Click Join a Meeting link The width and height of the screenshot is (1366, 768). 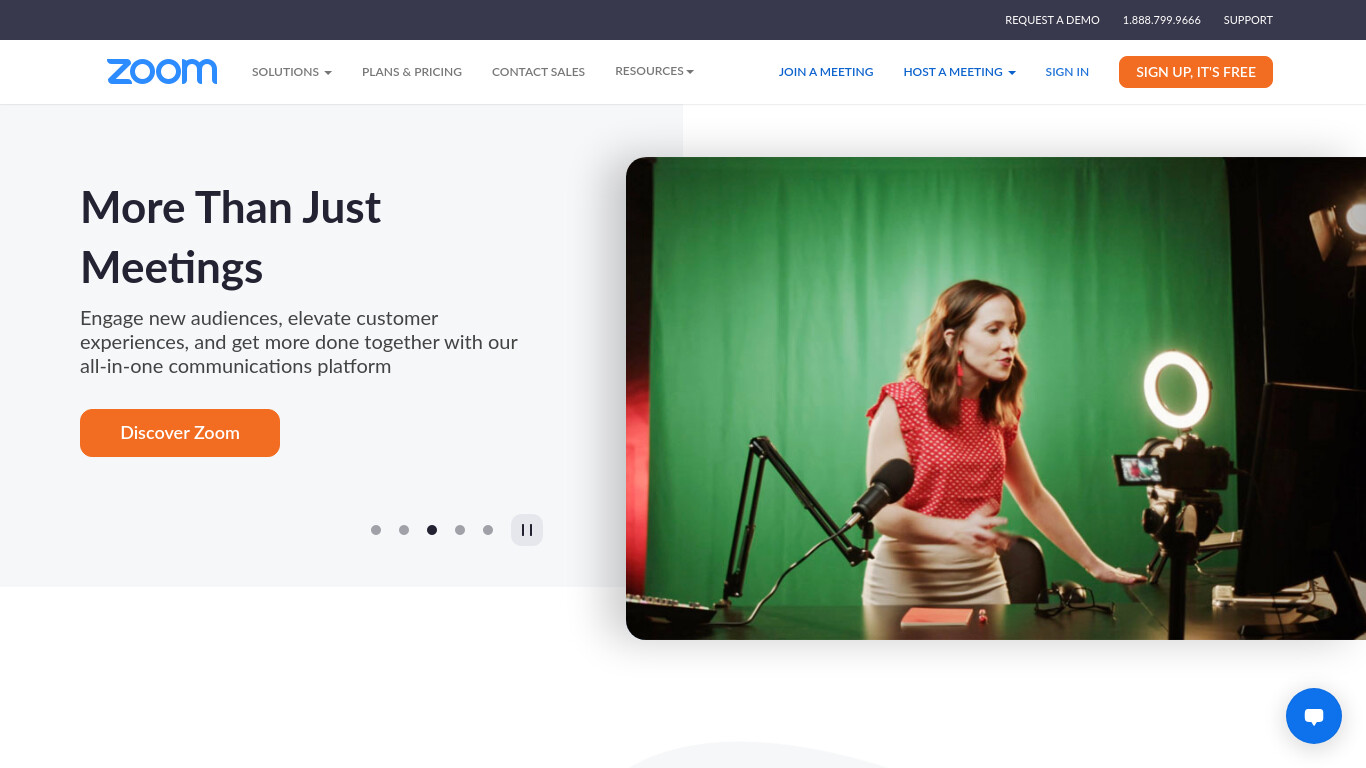[826, 72]
